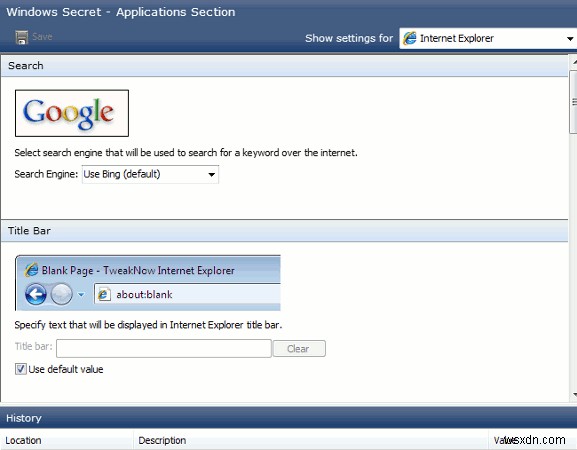This screenshot has height=450, width=577.
Task: Click the scrollbar up arrow
Action: (x=574, y=62)
